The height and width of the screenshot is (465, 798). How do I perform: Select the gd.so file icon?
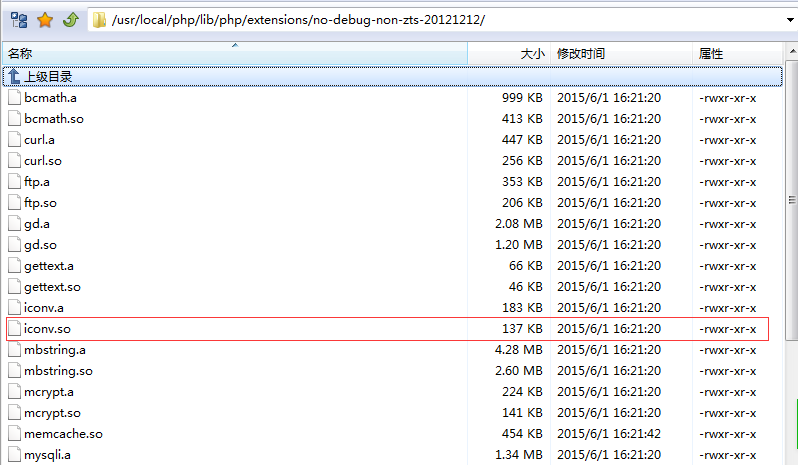(x=14, y=245)
